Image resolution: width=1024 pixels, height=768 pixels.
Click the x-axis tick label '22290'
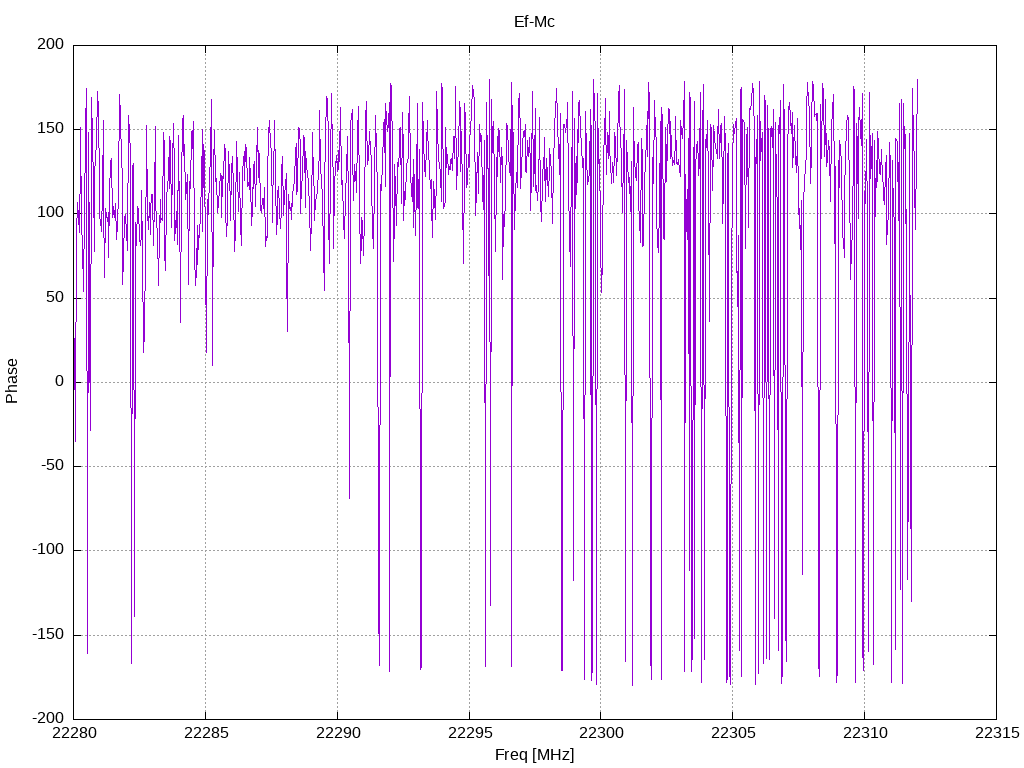[x=338, y=733]
